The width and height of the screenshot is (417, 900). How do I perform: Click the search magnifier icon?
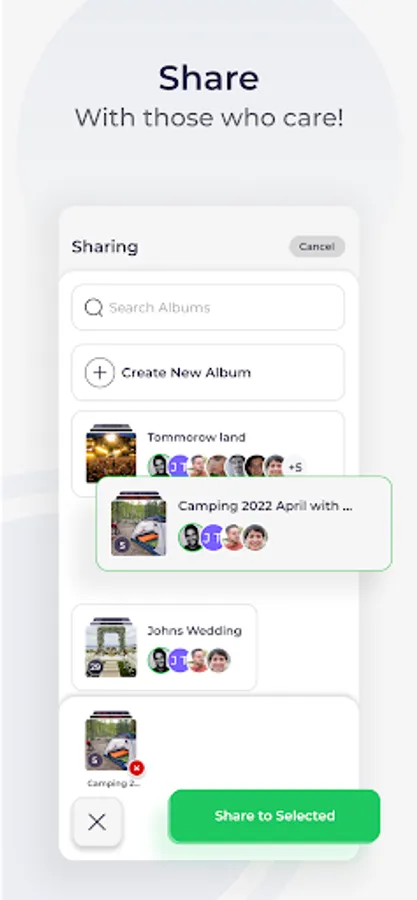(x=93, y=308)
